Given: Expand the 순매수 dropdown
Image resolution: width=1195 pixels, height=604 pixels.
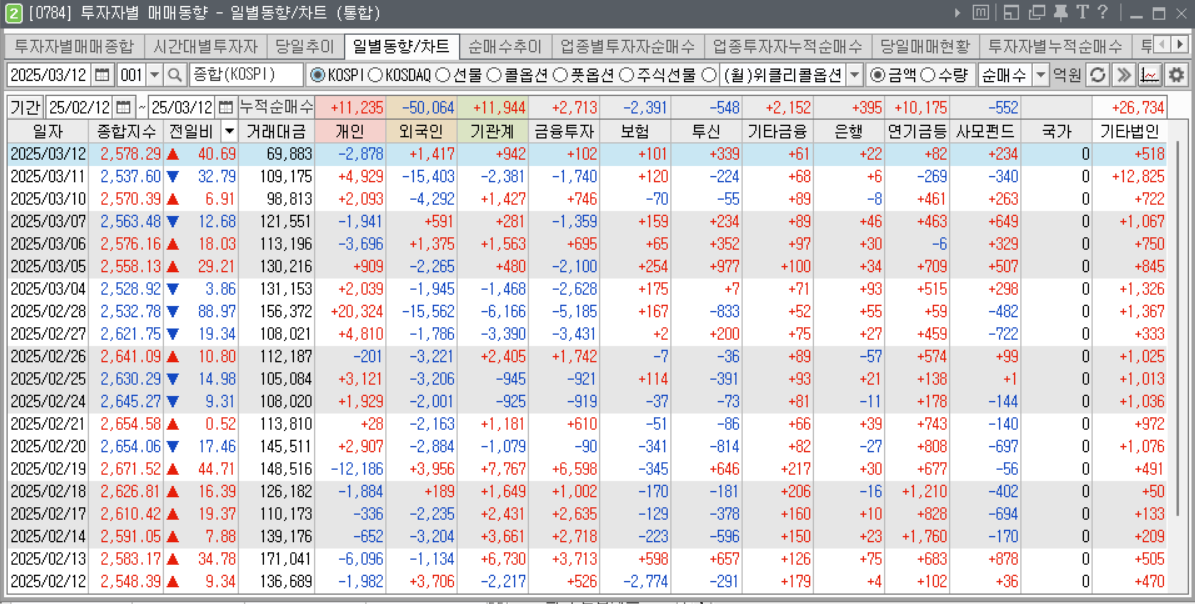Looking at the screenshot, I should (x=1040, y=75).
